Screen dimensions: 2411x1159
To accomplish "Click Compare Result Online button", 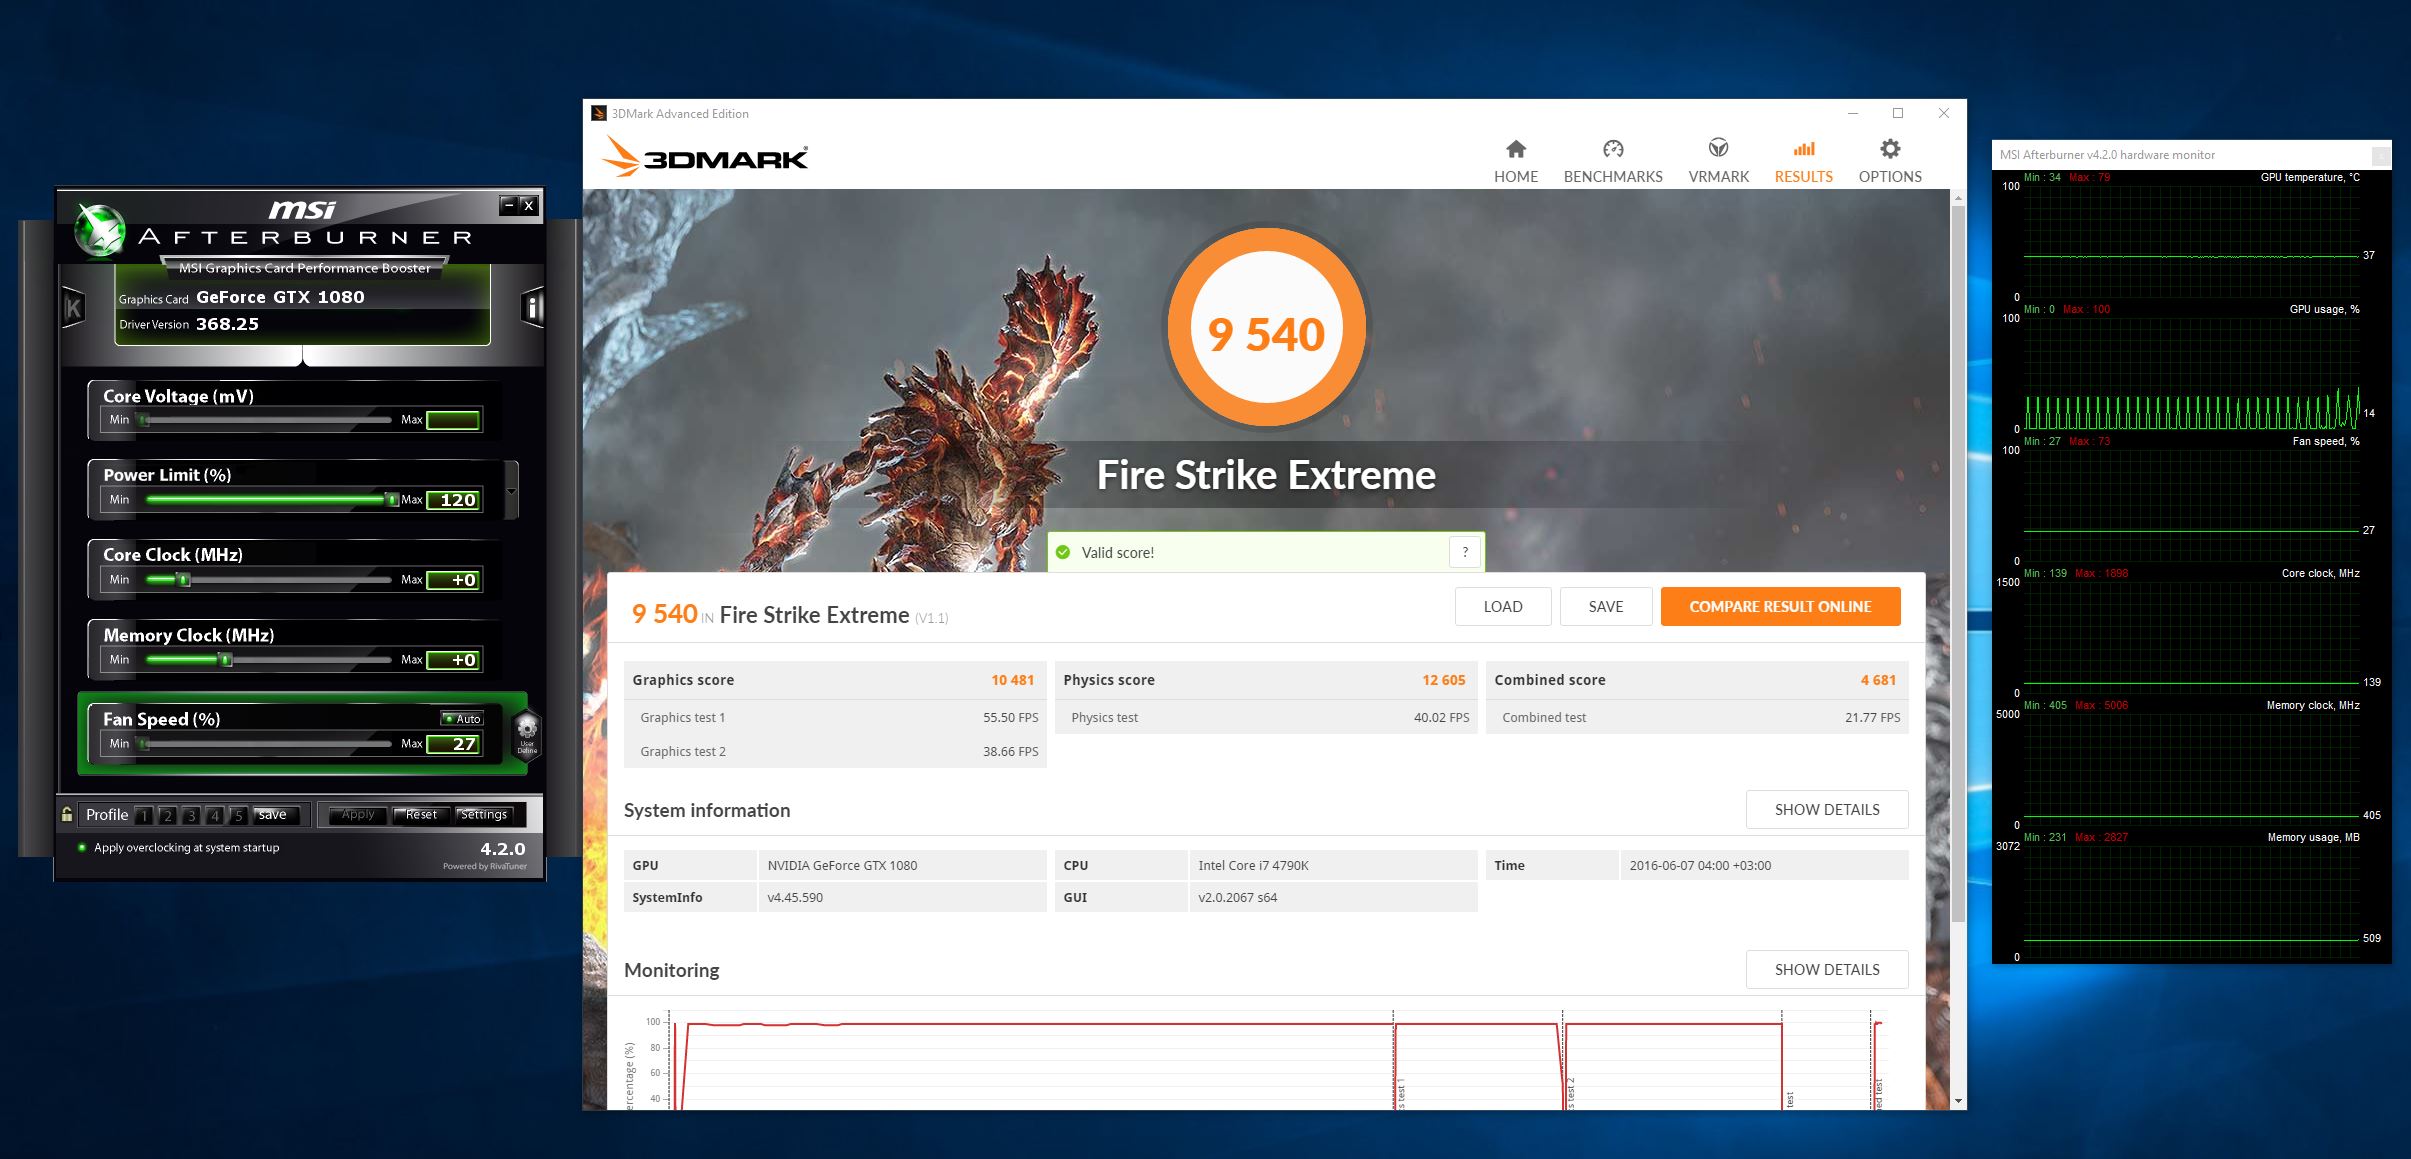I will coord(1779,606).
